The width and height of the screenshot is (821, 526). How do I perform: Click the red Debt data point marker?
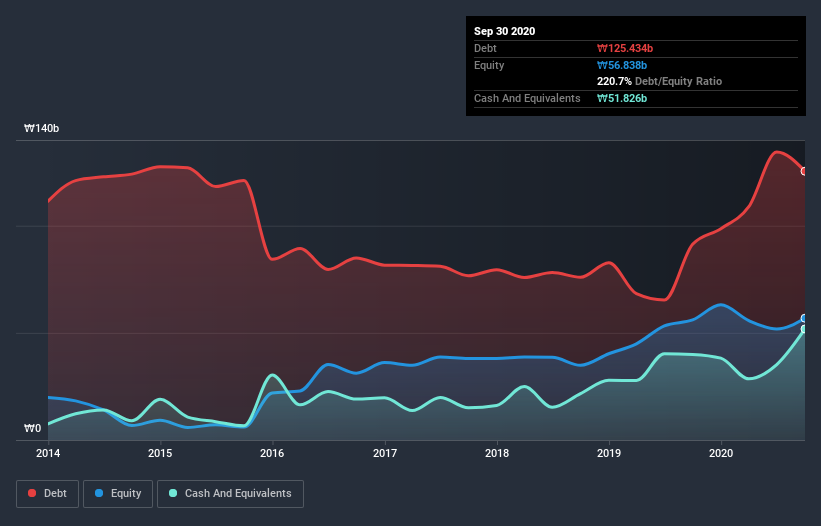click(804, 171)
